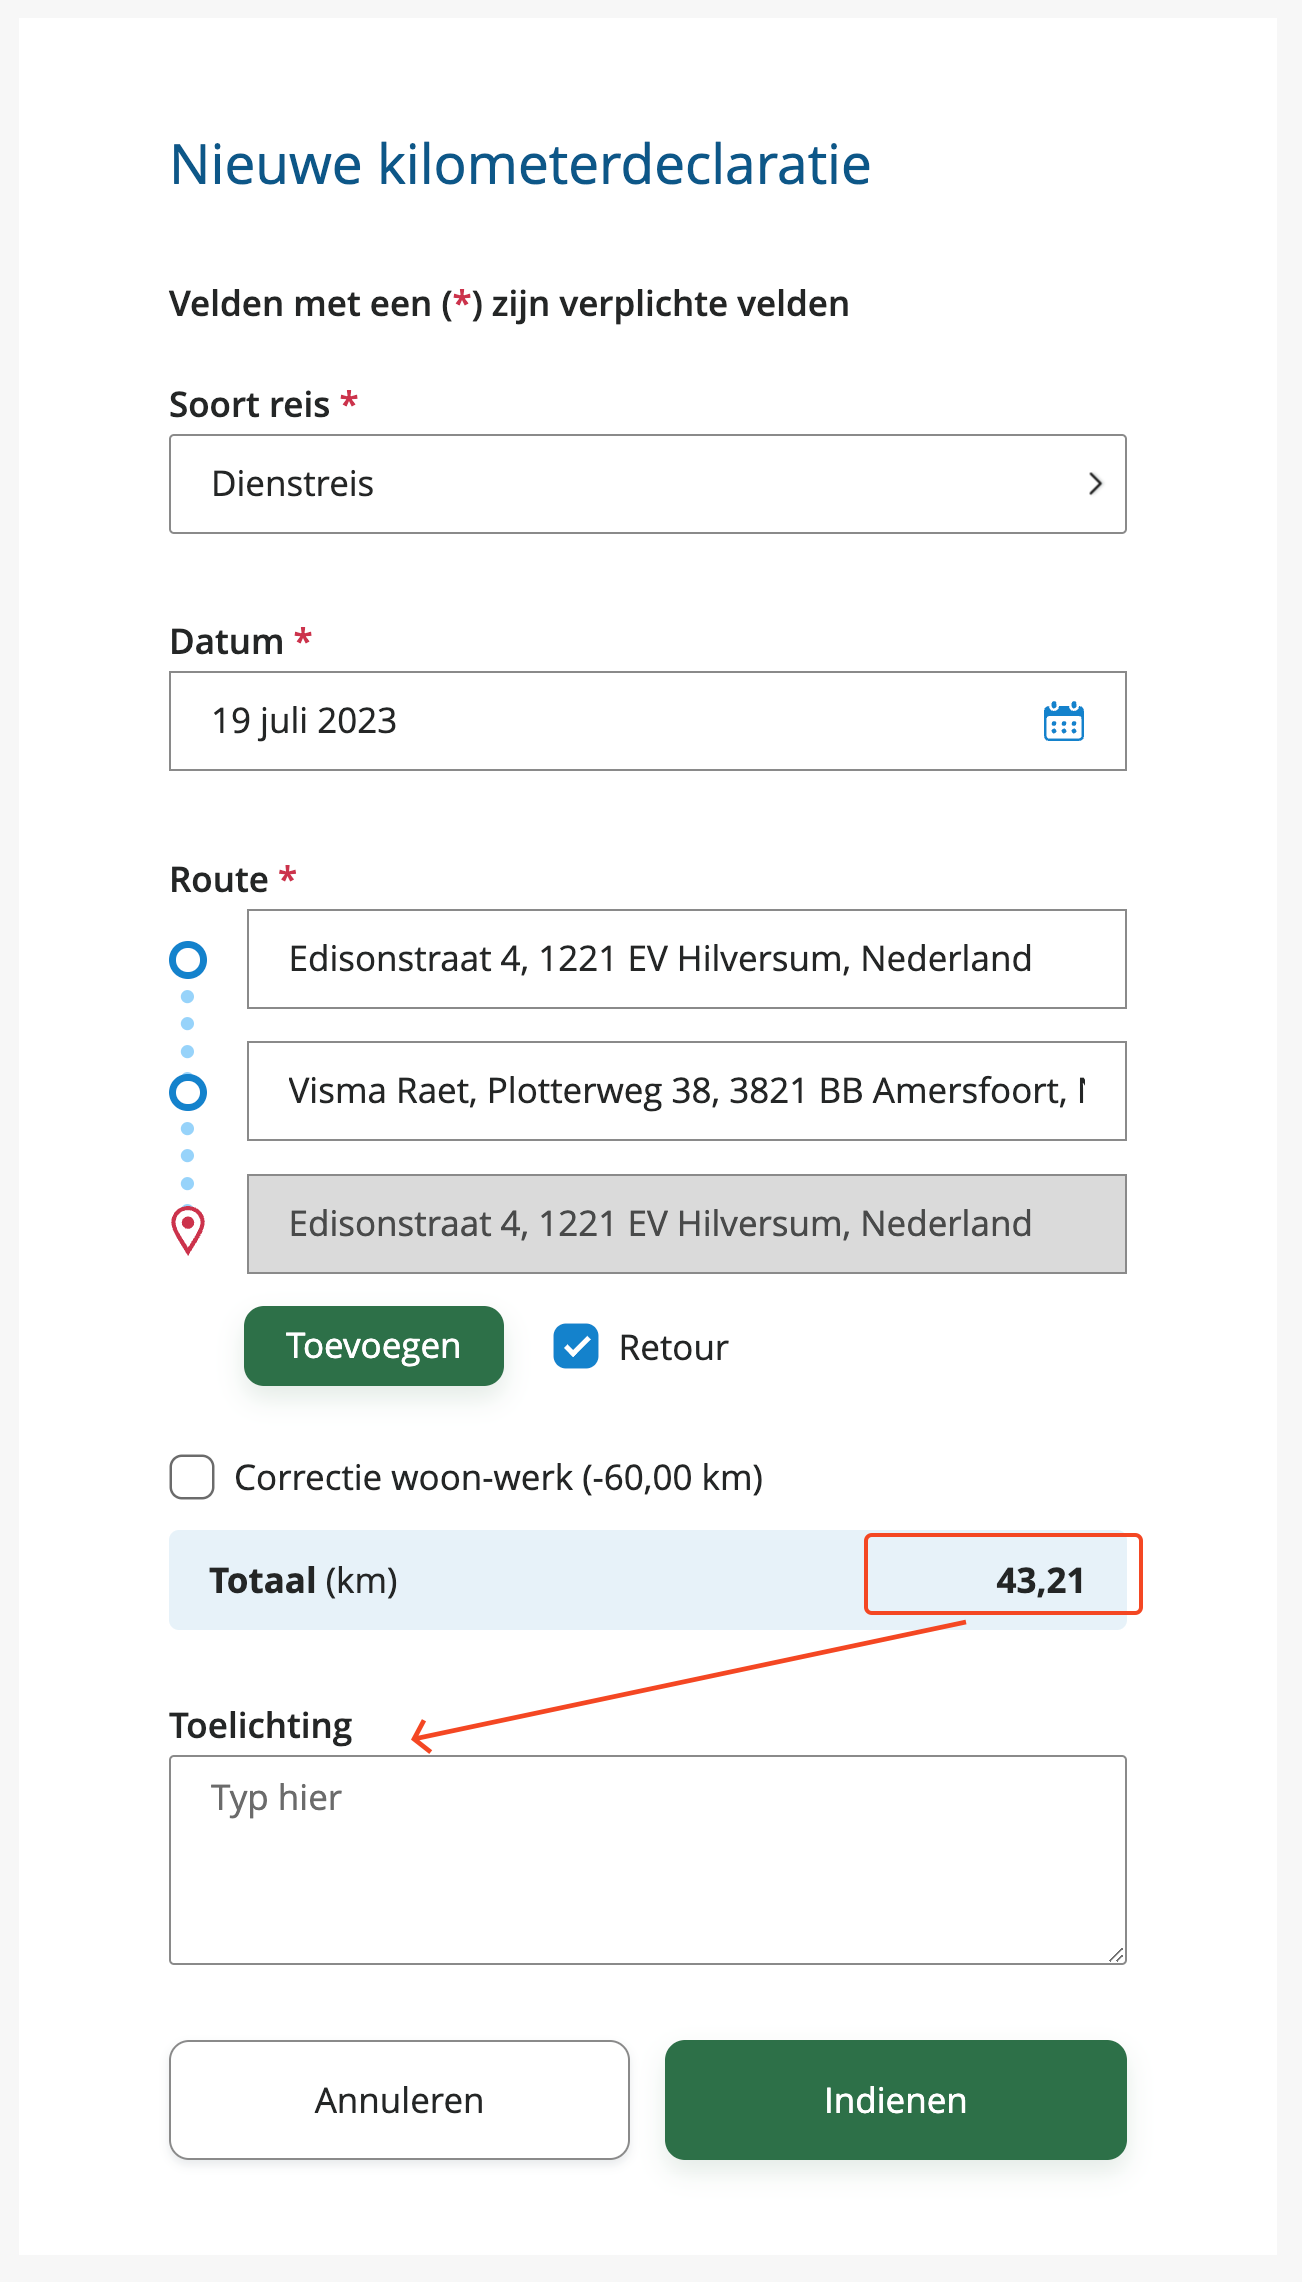Enable Correctie woon-werk checkbox
Viewport: 1302px width, 2282px height.
click(192, 1477)
